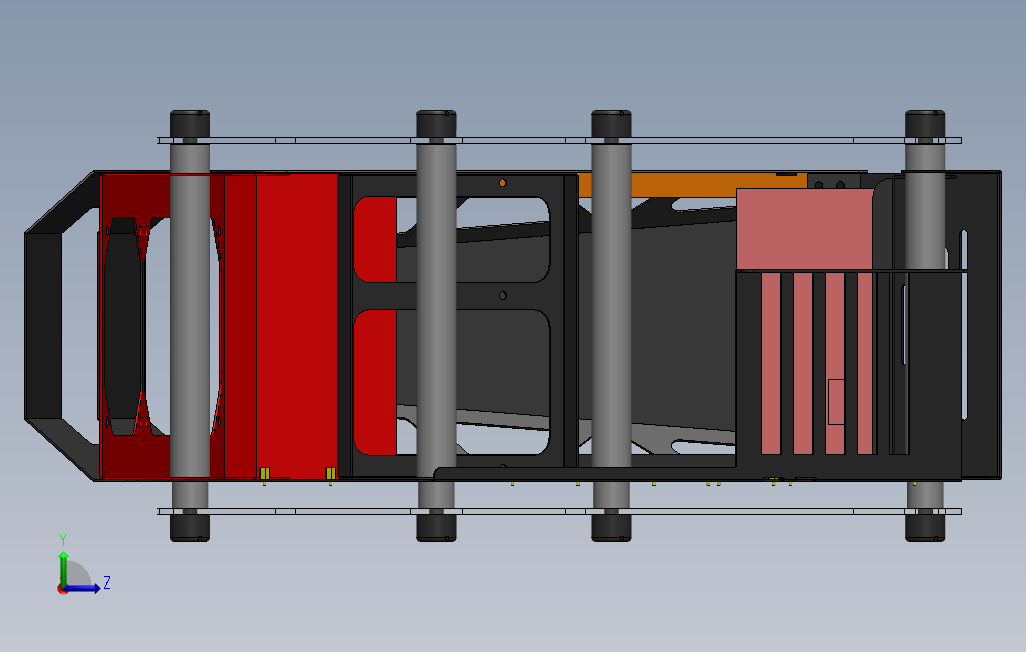The width and height of the screenshot is (1026, 652).
Task: Select the thin lower side rail
Action: click(x=559, y=511)
